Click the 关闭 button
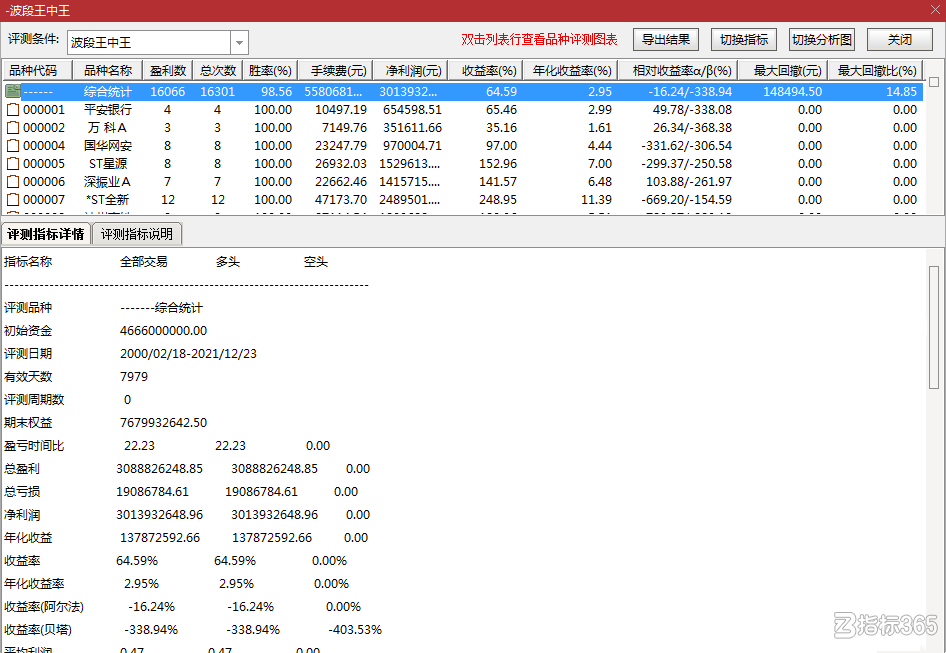Image resolution: width=946 pixels, height=653 pixels. (x=900, y=40)
